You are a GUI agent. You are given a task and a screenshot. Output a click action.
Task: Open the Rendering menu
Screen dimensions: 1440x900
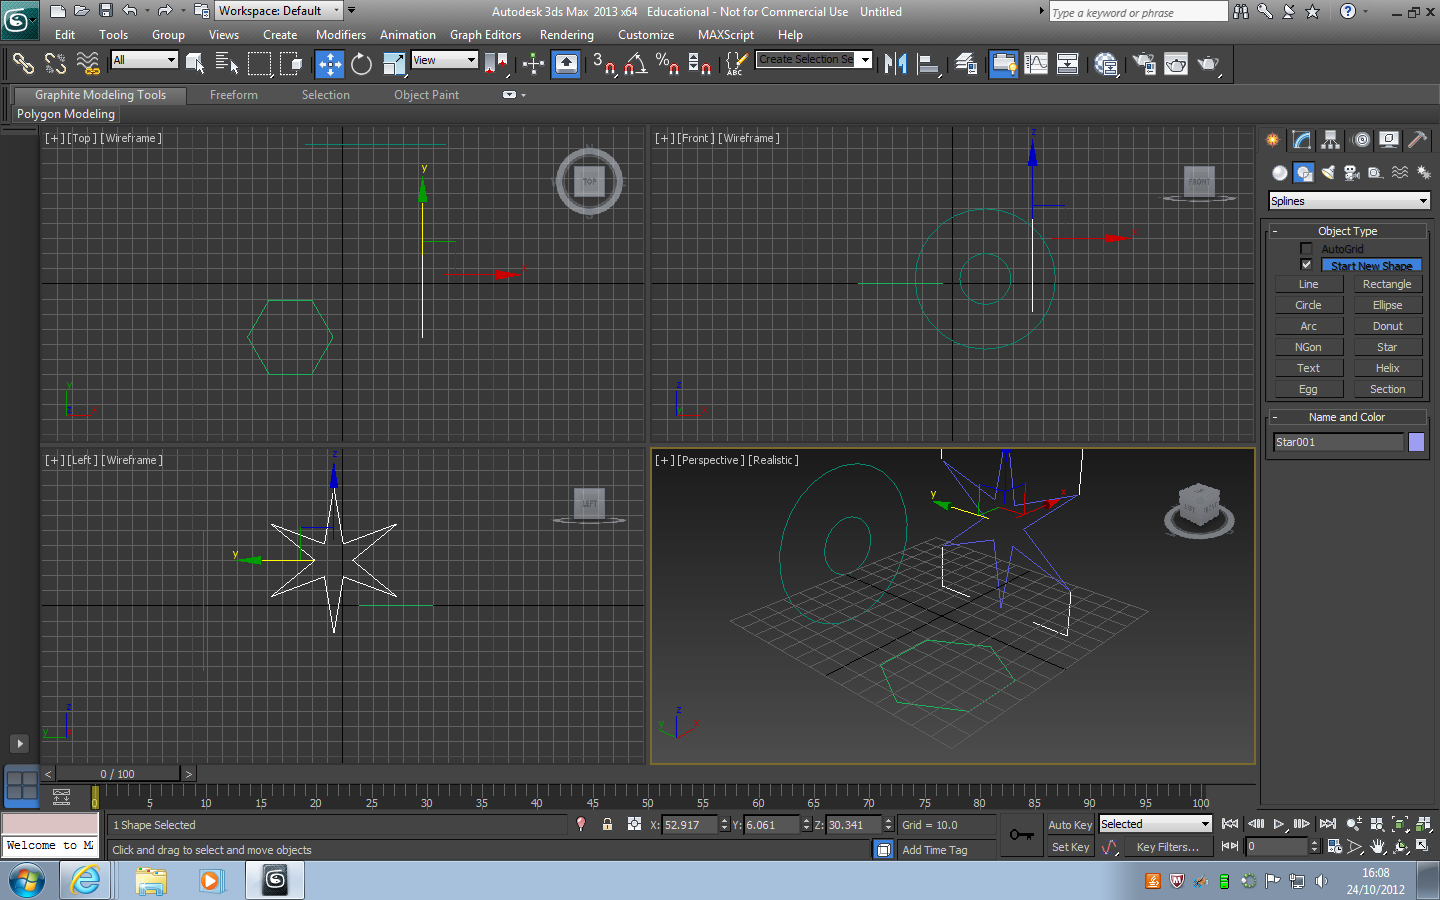[x=566, y=34]
